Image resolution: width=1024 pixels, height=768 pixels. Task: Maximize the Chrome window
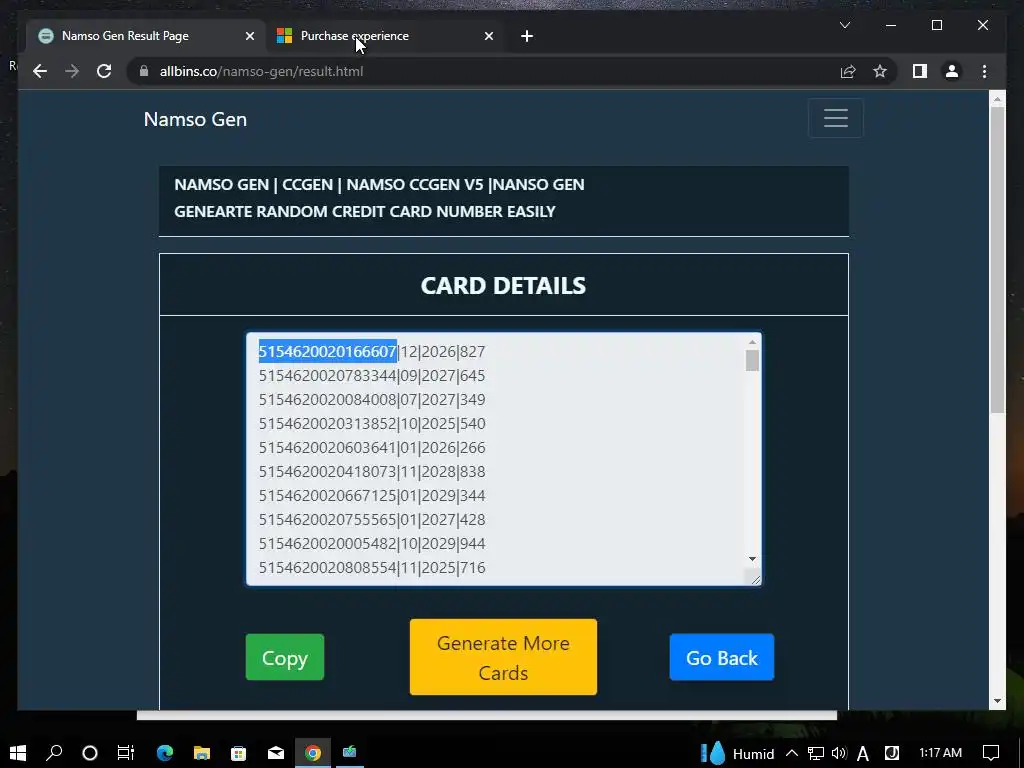[936, 25]
